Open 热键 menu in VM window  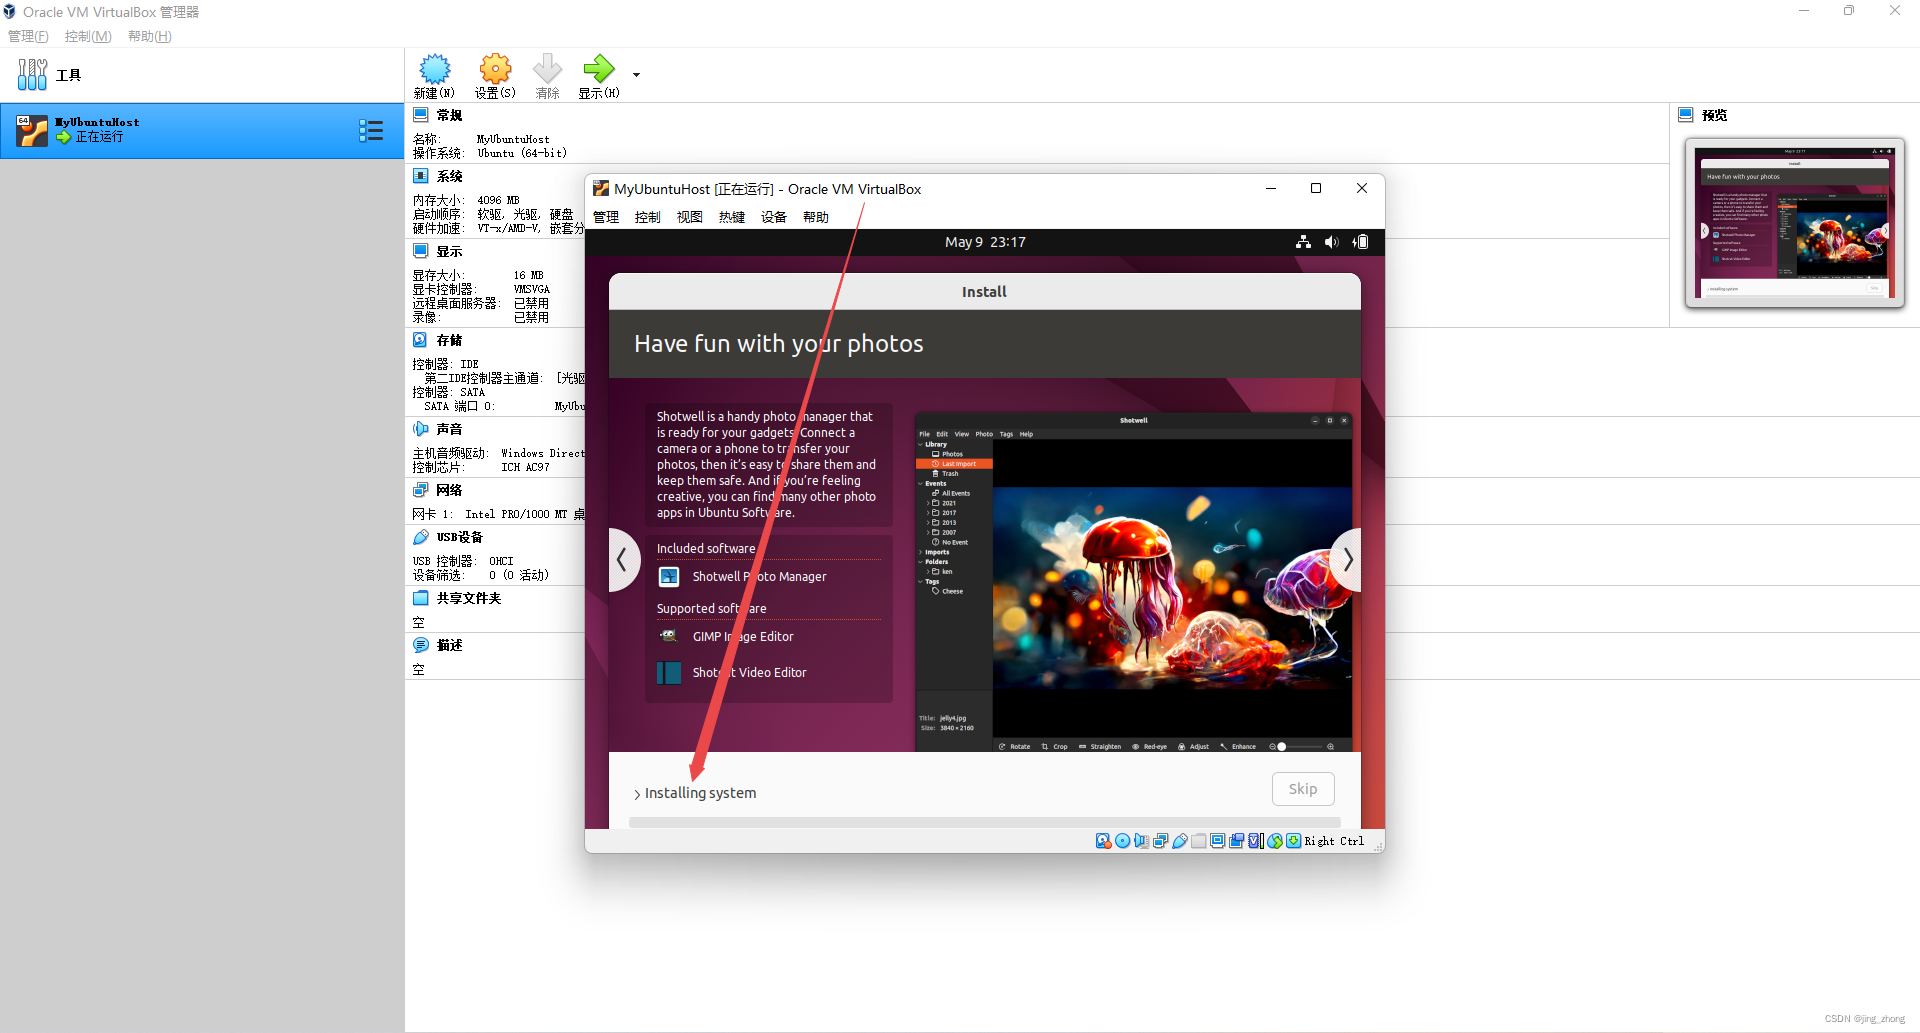[732, 217]
